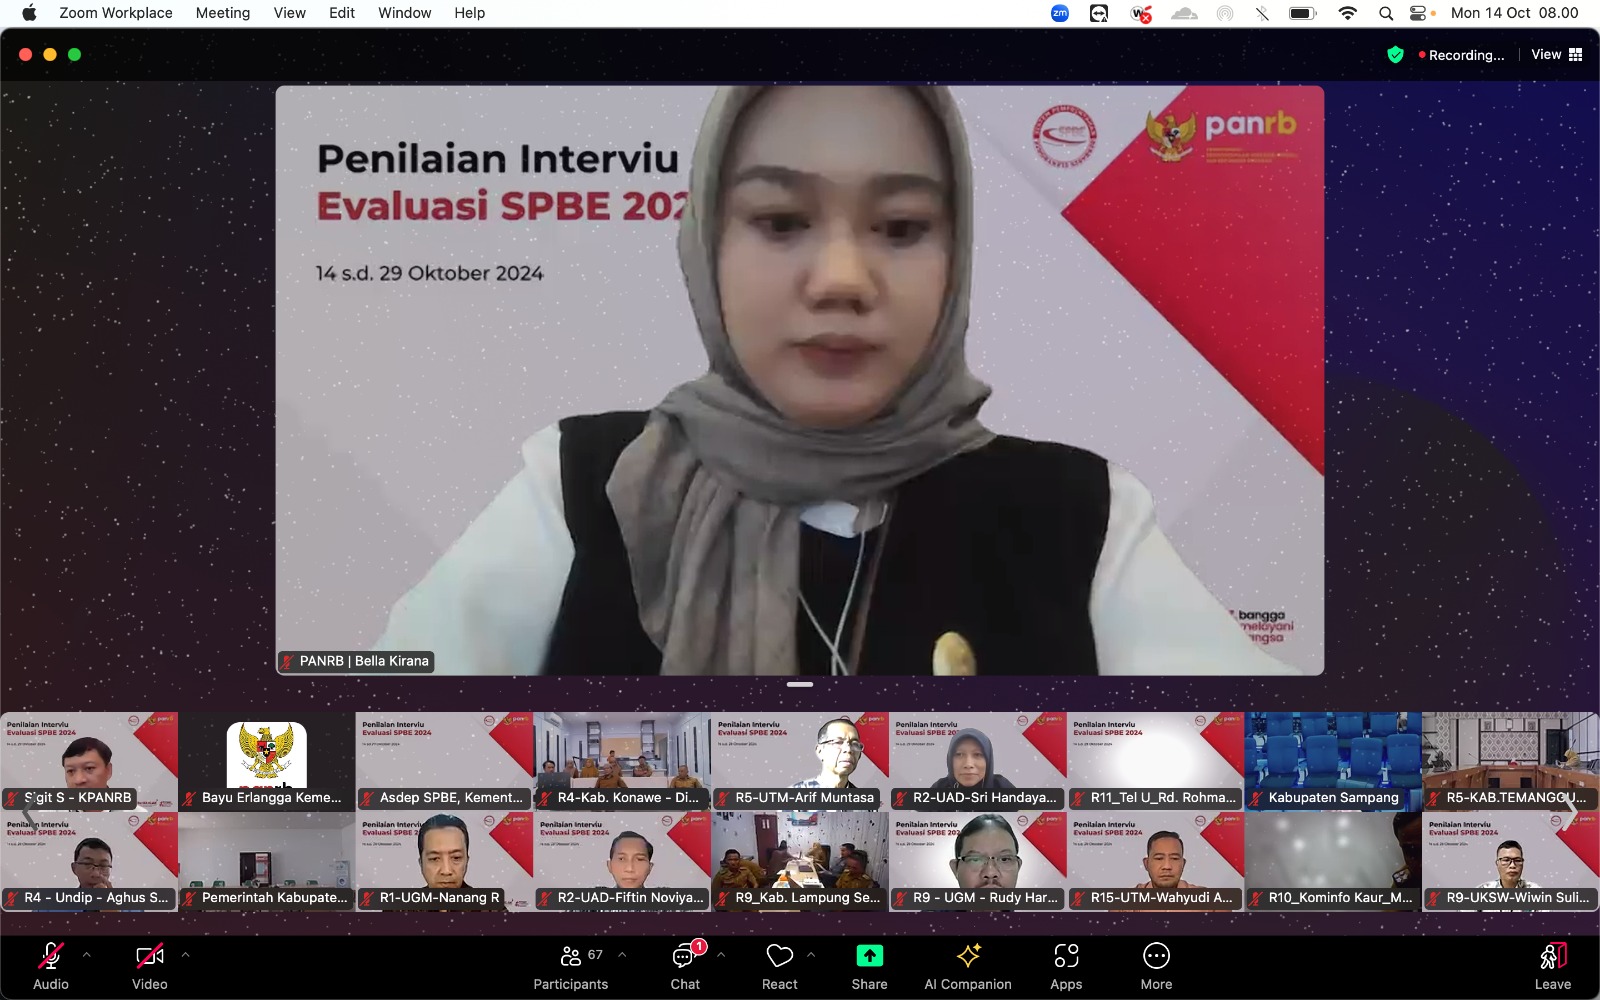Screen dimensions: 1600x1000
Task: Open Zoom Workplace menu
Action: [x=116, y=13]
